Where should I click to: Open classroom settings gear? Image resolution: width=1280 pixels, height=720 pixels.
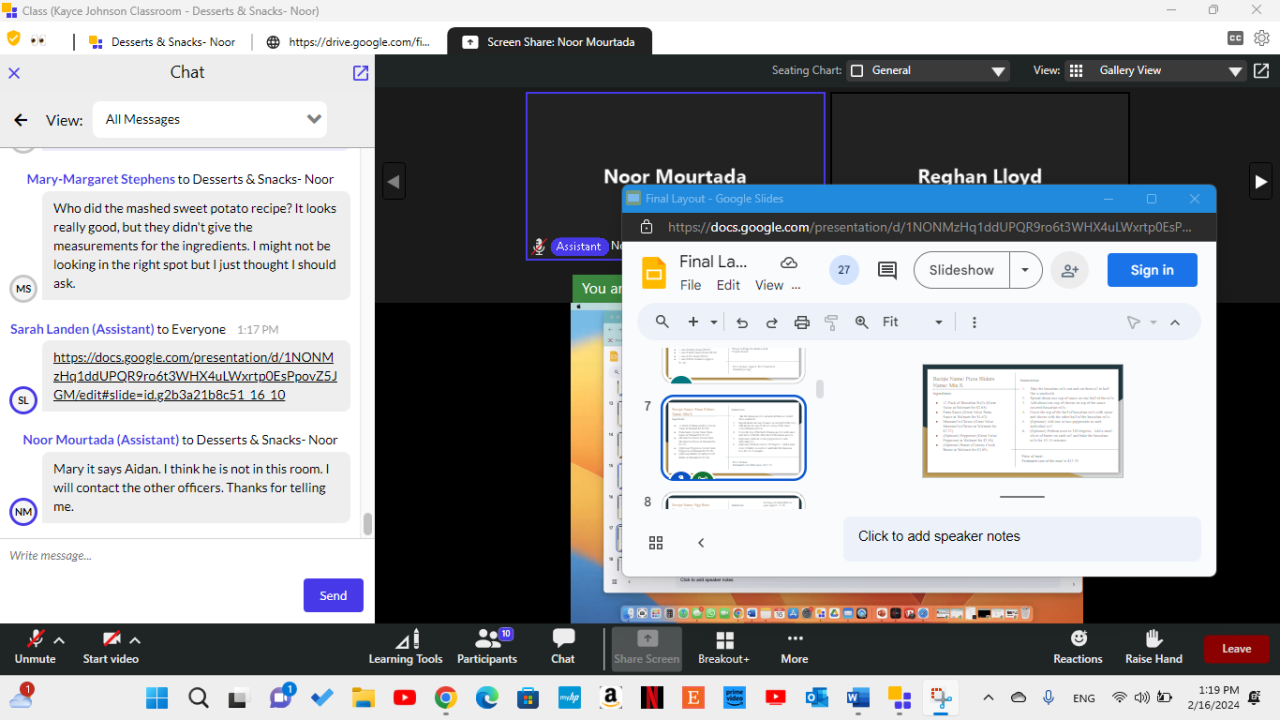click(1262, 38)
